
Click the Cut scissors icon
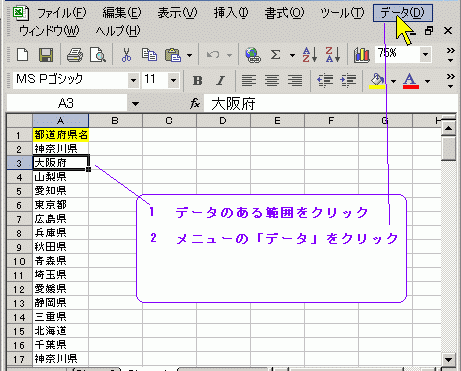pyautogui.click(x=126, y=54)
